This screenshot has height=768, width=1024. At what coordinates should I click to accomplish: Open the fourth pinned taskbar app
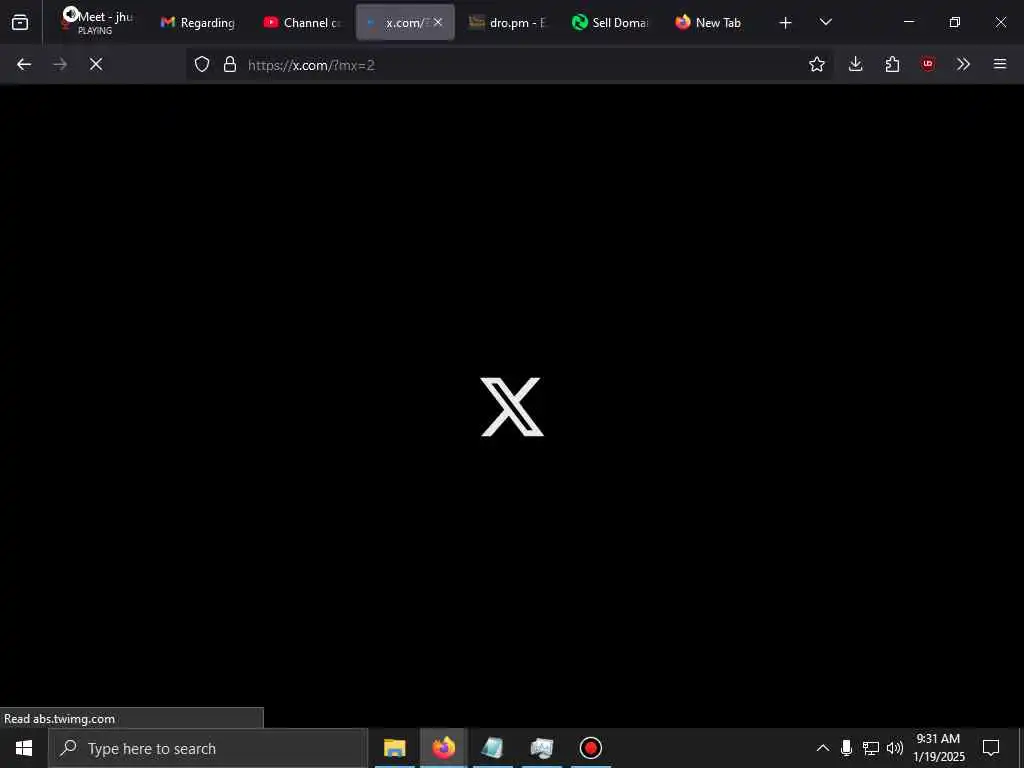click(542, 748)
